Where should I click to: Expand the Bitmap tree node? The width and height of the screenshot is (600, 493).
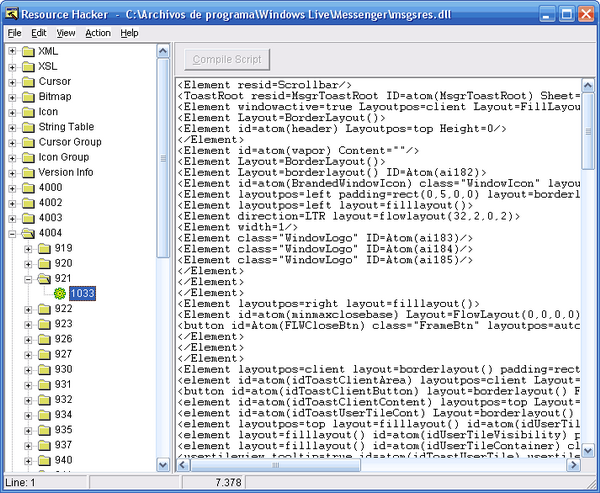click(x=12, y=97)
